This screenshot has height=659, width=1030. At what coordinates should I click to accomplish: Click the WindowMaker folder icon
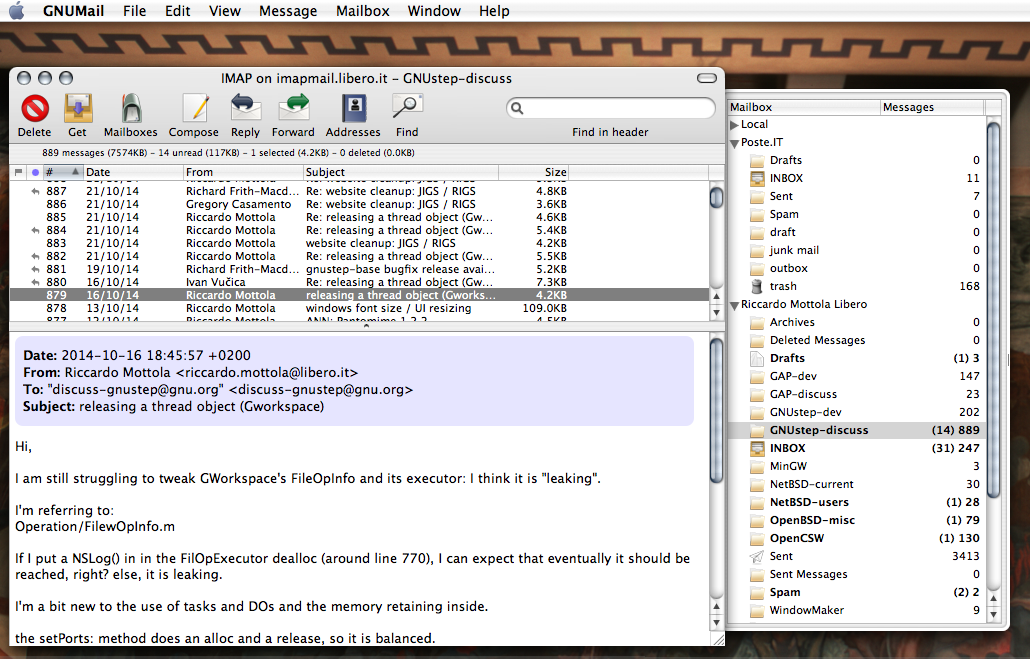coord(757,610)
